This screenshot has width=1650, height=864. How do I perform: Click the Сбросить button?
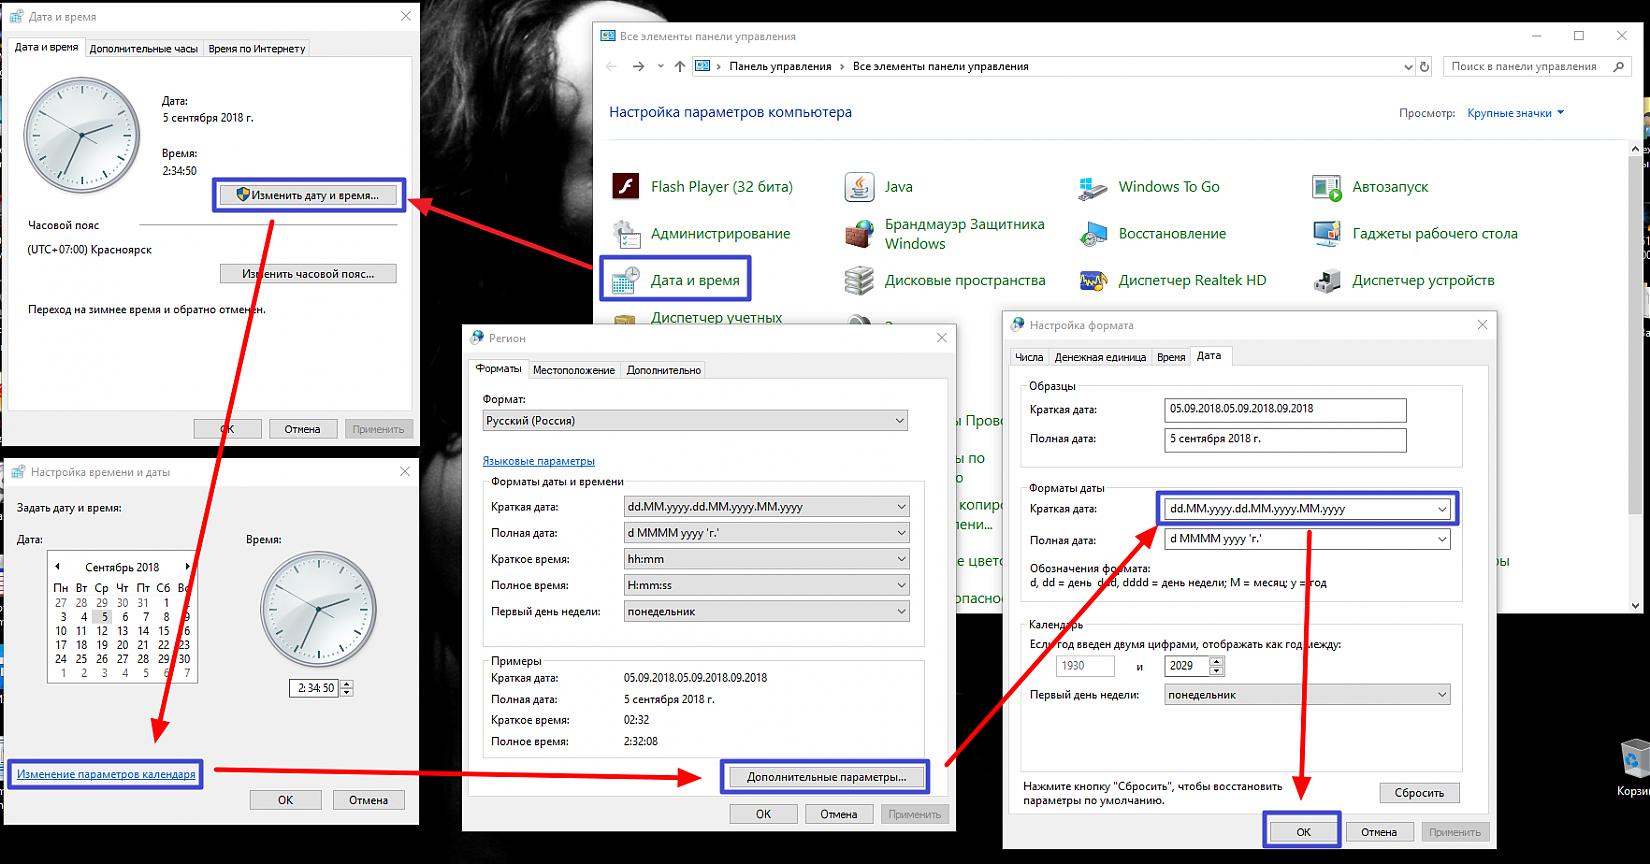[x=1419, y=793]
